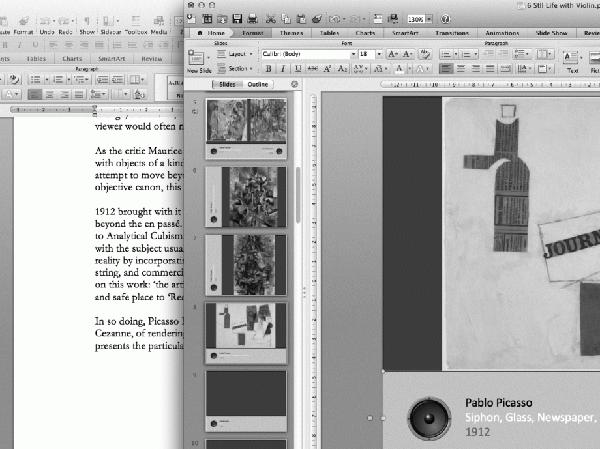The image size is (600, 449).
Task: Toggle Italic in PowerPoint Font group
Action: (283, 69)
